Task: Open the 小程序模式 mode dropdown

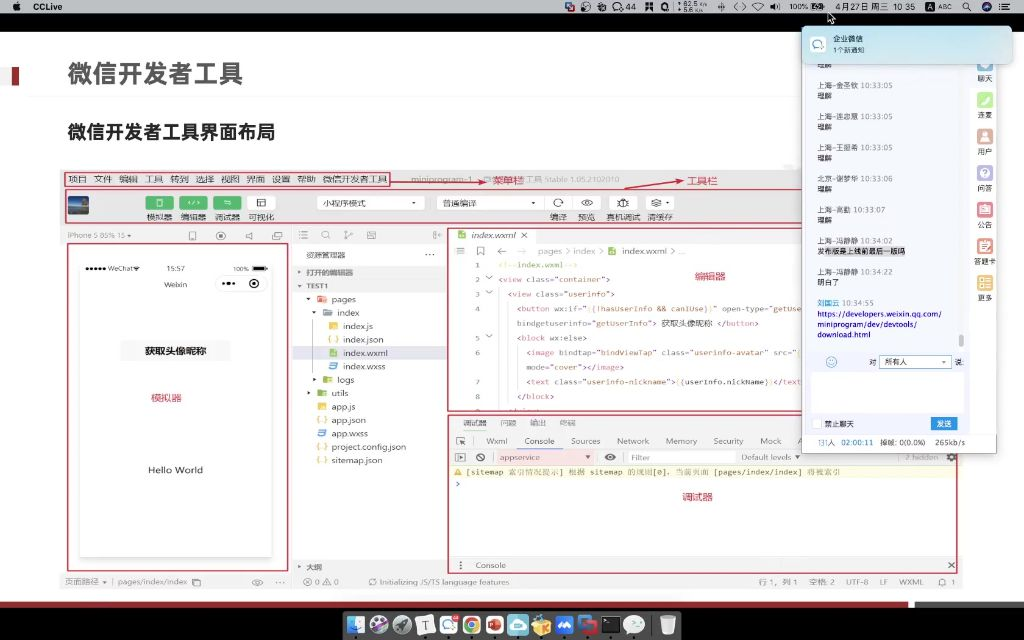Action: point(370,203)
